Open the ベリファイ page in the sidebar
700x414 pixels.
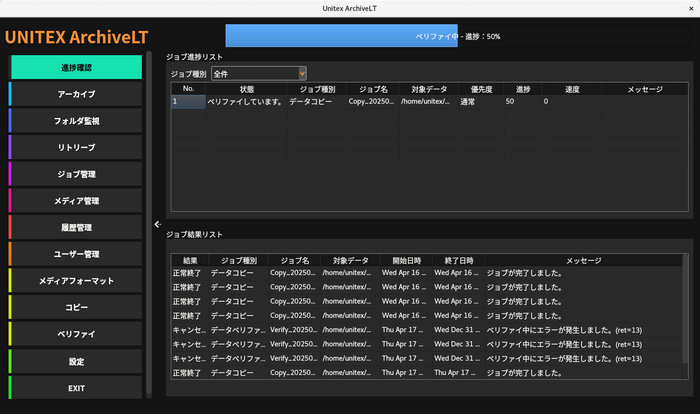click(x=76, y=334)
